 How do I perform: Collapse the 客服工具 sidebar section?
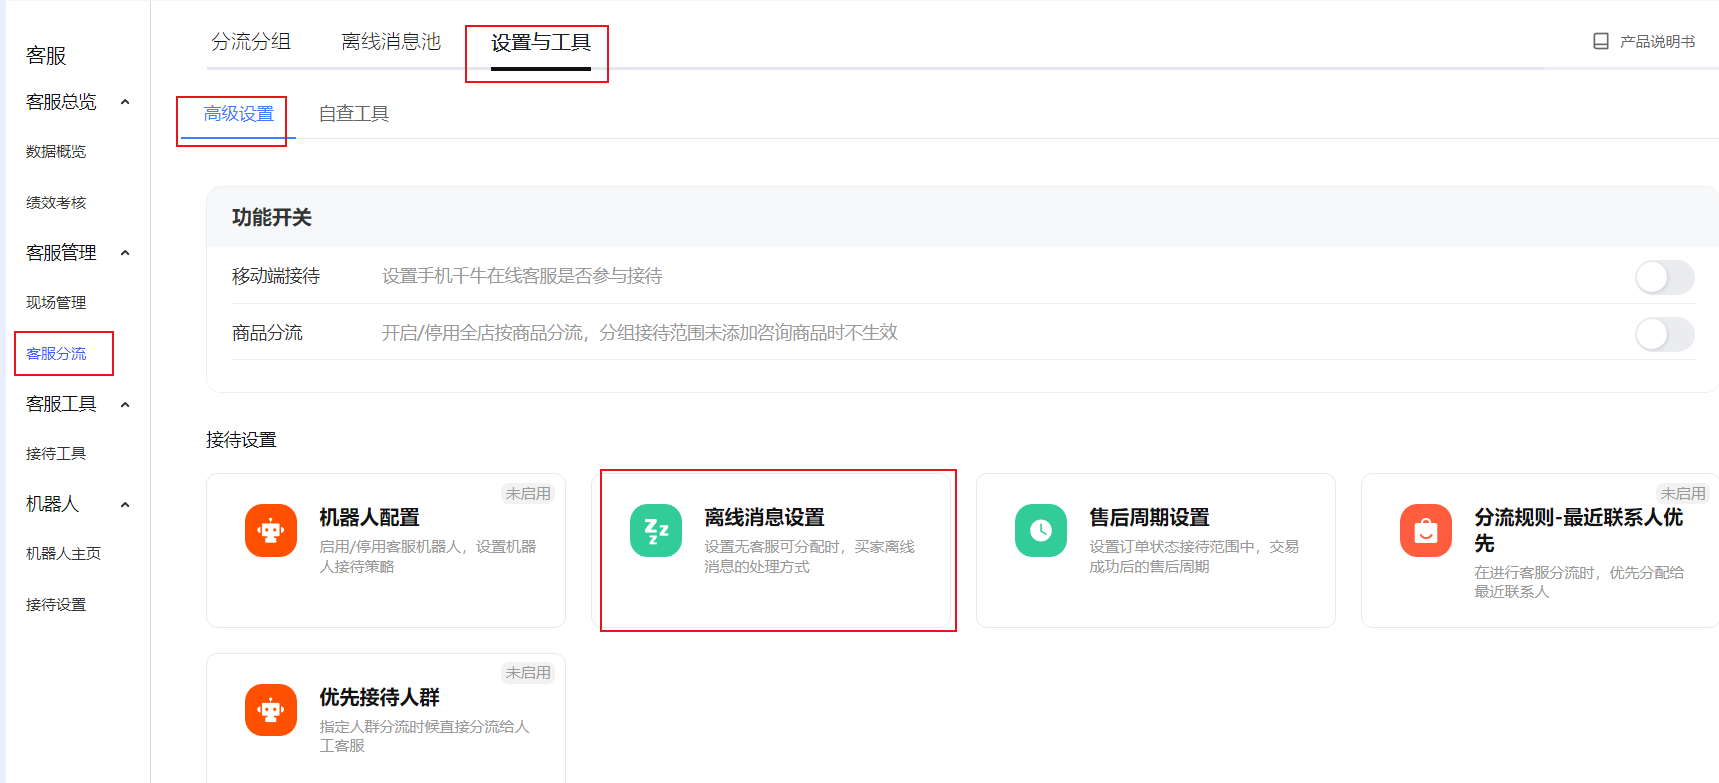tap(125, 405)
